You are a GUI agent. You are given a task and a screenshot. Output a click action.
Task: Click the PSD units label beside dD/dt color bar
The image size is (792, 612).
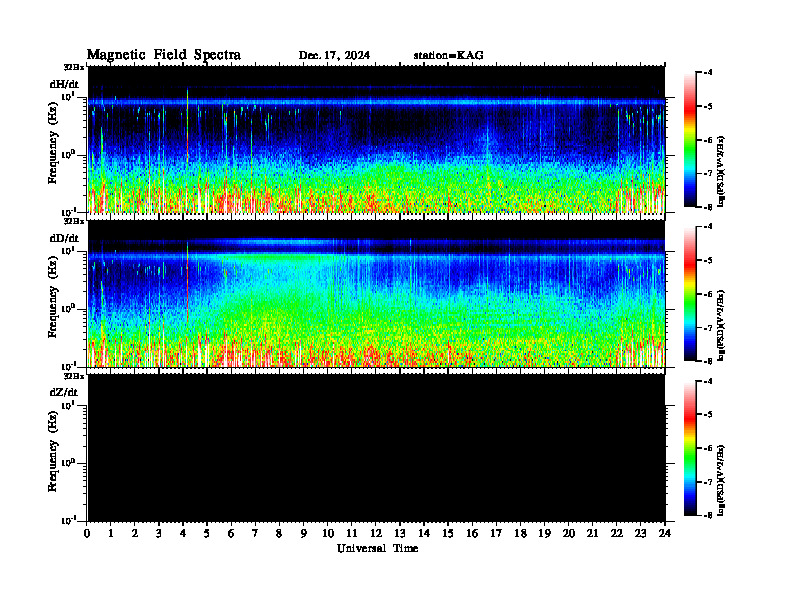tap(721, 326)
